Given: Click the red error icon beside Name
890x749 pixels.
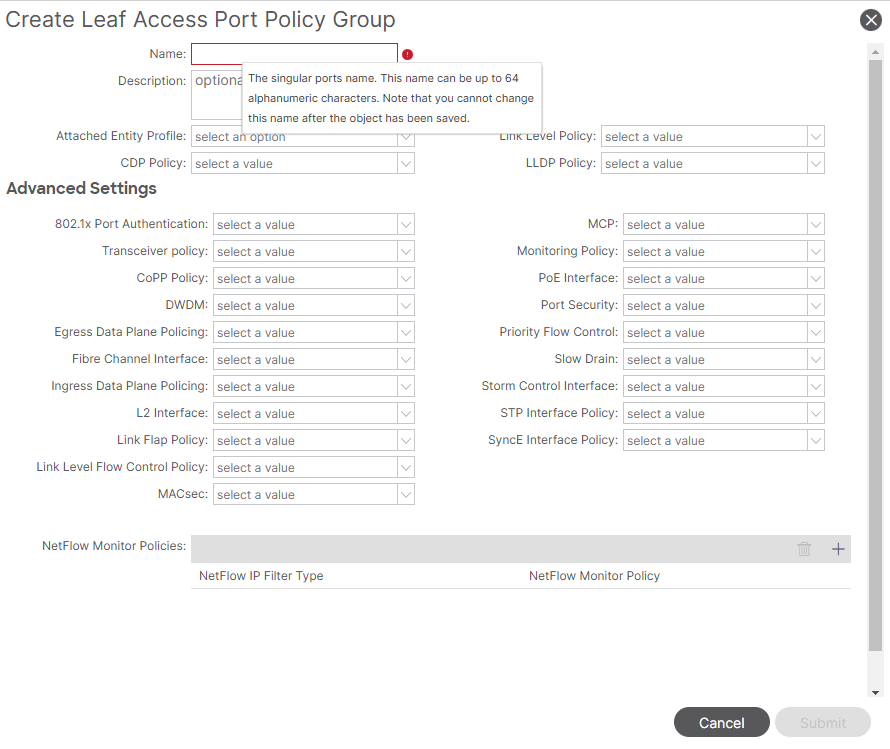Looking at the screenshot, I should tap(407, 55).
